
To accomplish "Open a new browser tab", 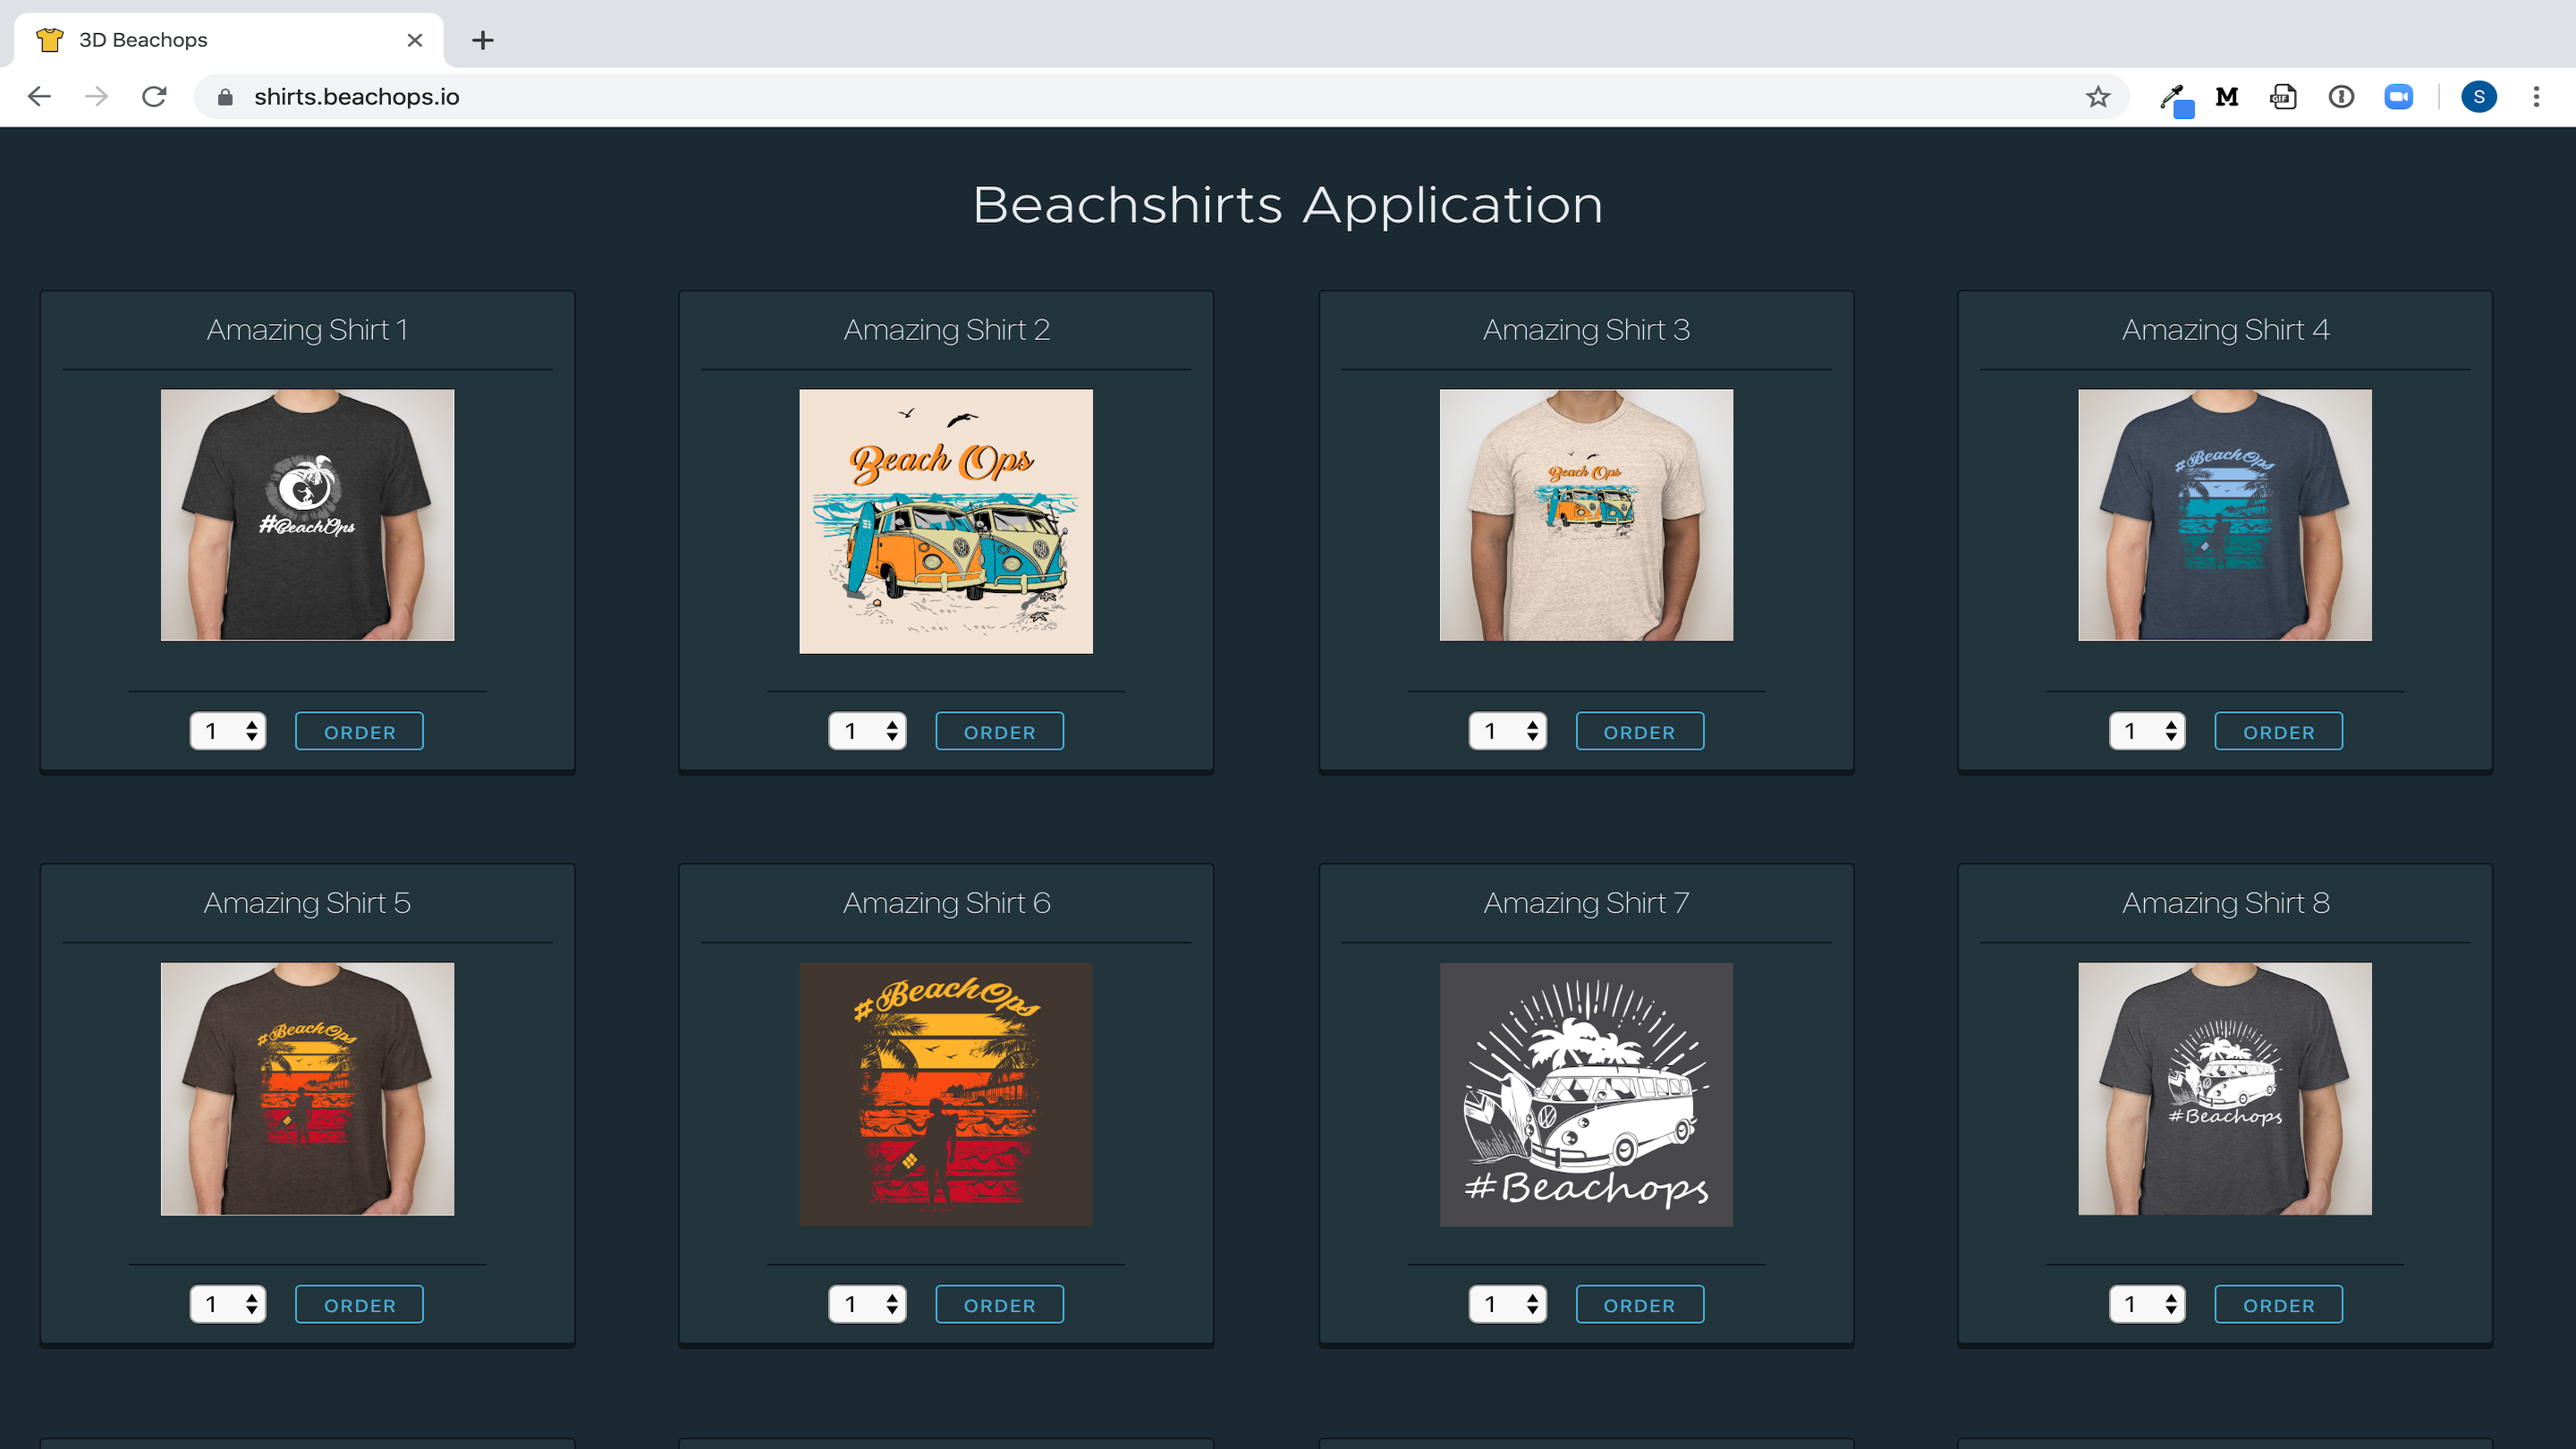I will click(x=483, y=40).
